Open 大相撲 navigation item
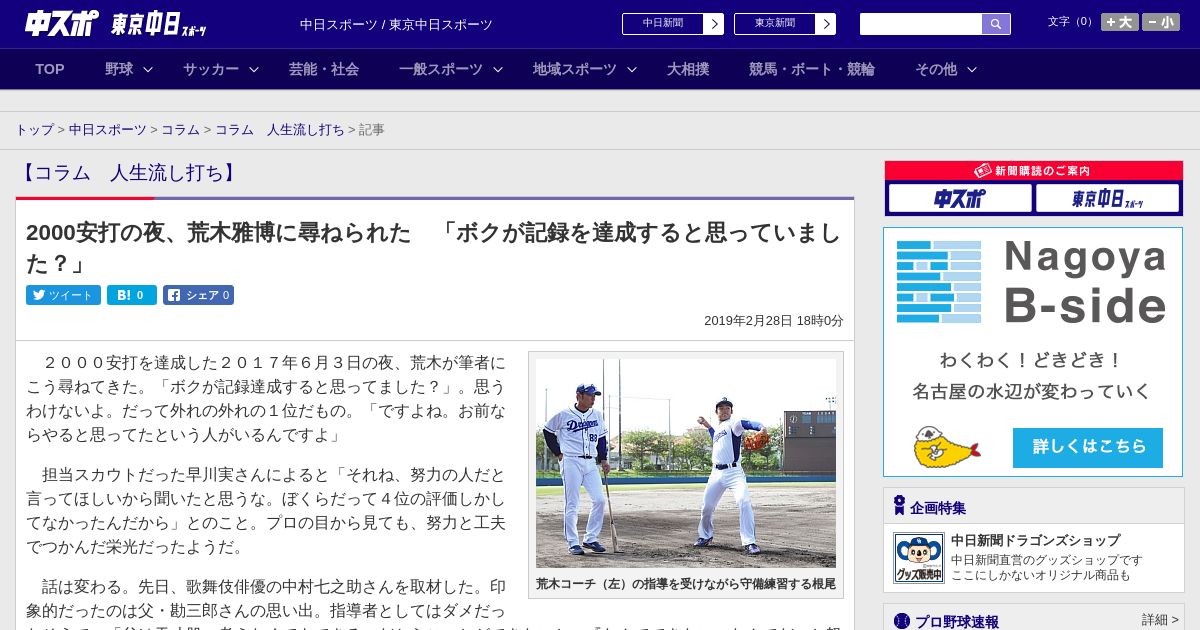The width and height of the screenshot is (1200, 630). tap(688, 69)
